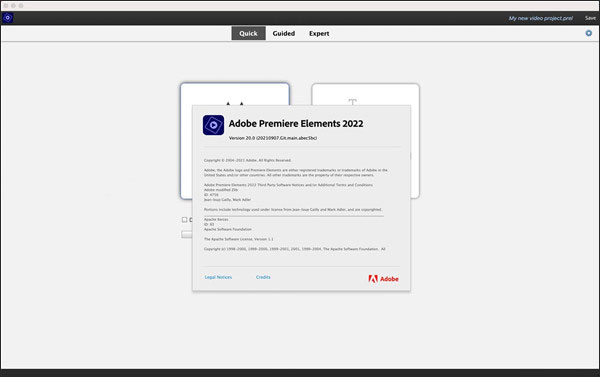Switch to the Quick tab
This screenshot has width=600, height=377.
248,33
